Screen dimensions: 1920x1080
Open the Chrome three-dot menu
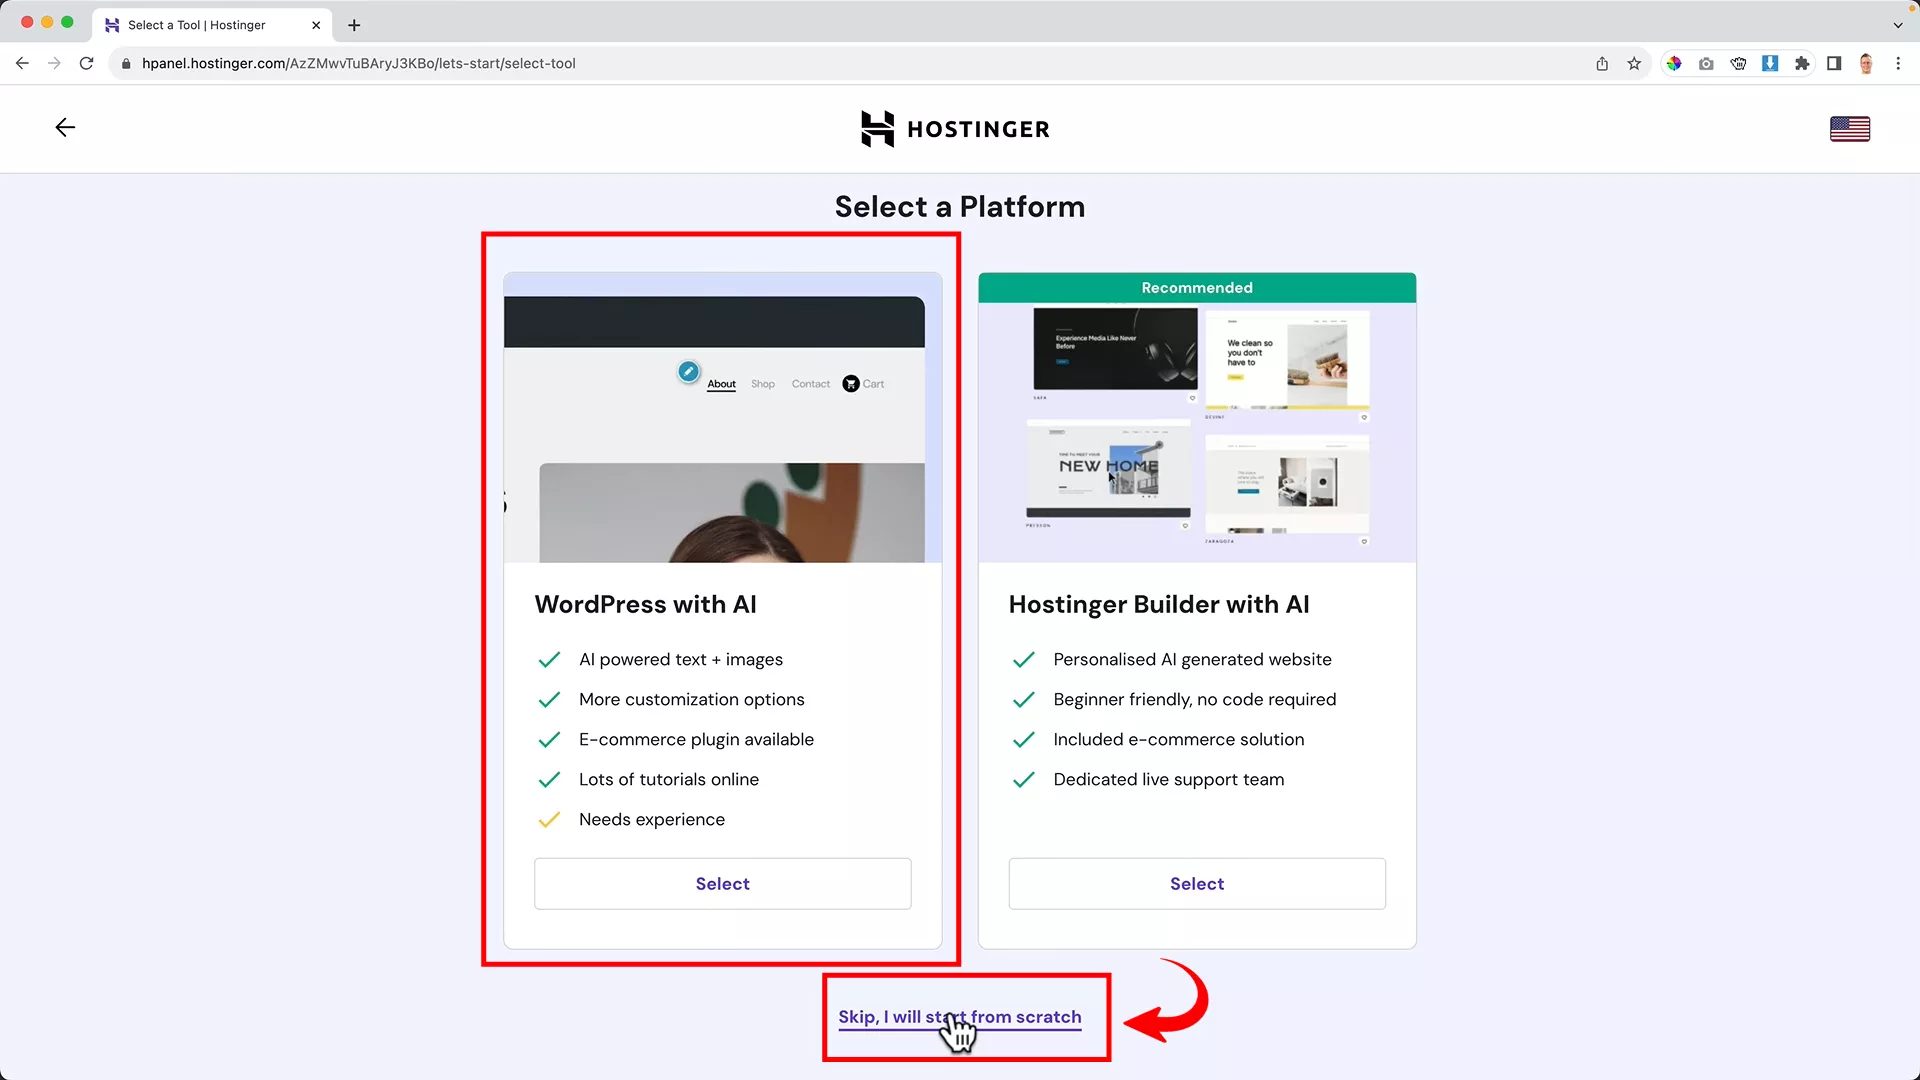1900,63
